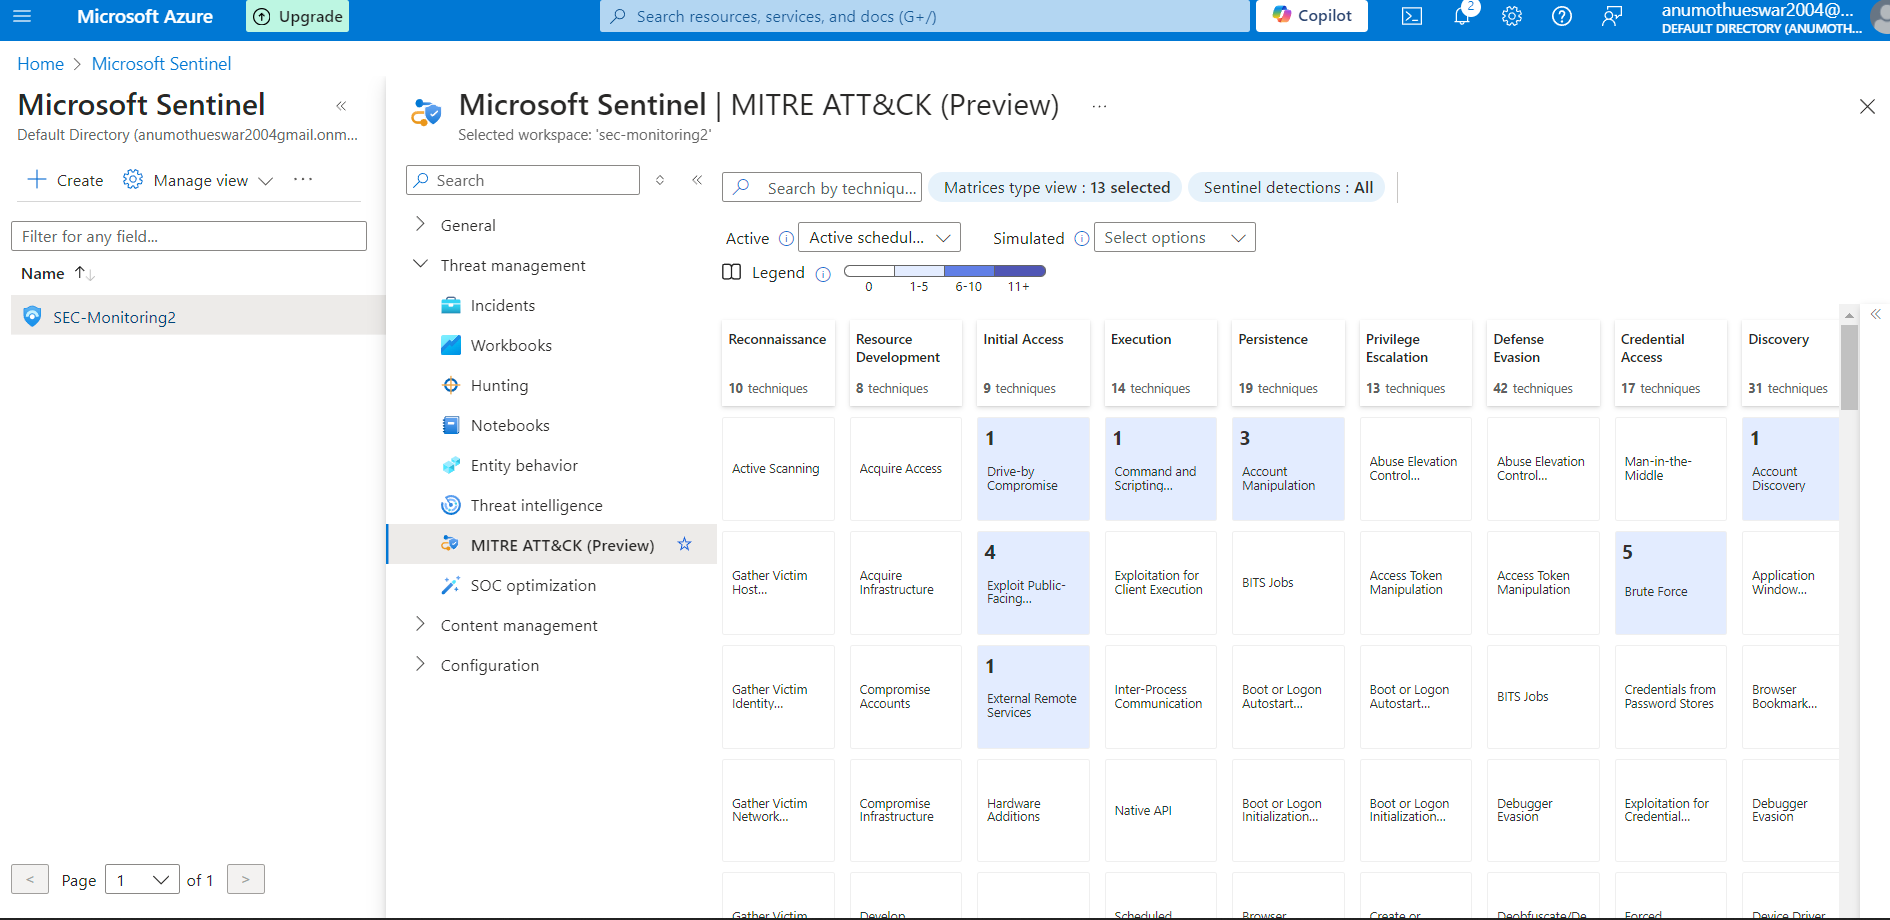Expand the right side pane chevron
1890x920 pixels.
(x=1876, y=314)
